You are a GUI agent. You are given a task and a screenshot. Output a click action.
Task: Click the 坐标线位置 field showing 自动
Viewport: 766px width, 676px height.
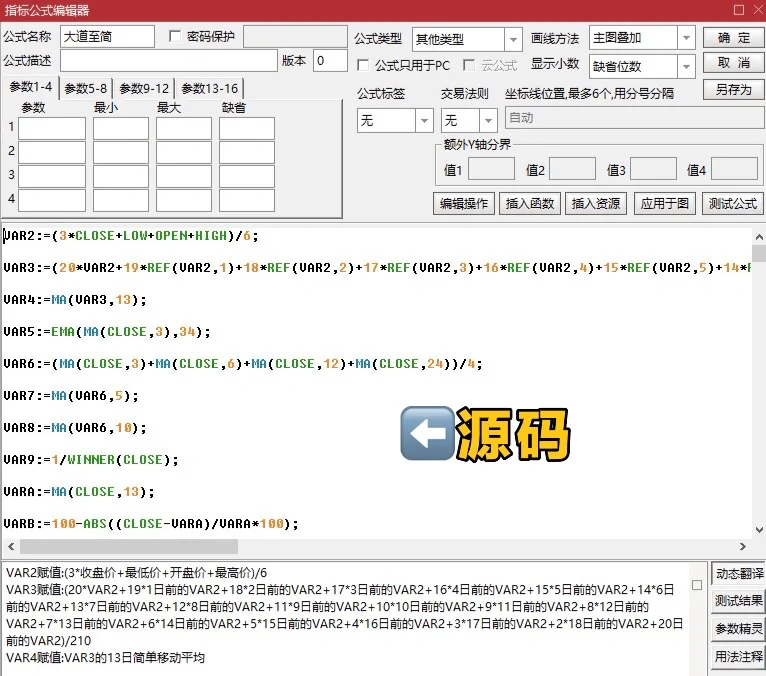(634, 118)
